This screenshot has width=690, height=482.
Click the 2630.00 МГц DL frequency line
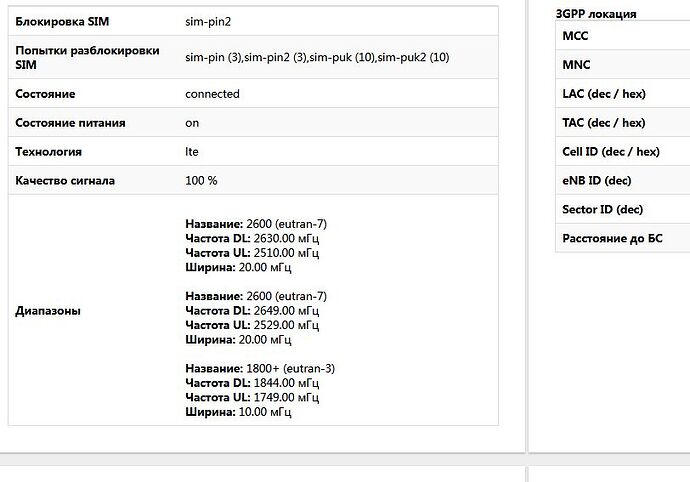tap(252, 239)
